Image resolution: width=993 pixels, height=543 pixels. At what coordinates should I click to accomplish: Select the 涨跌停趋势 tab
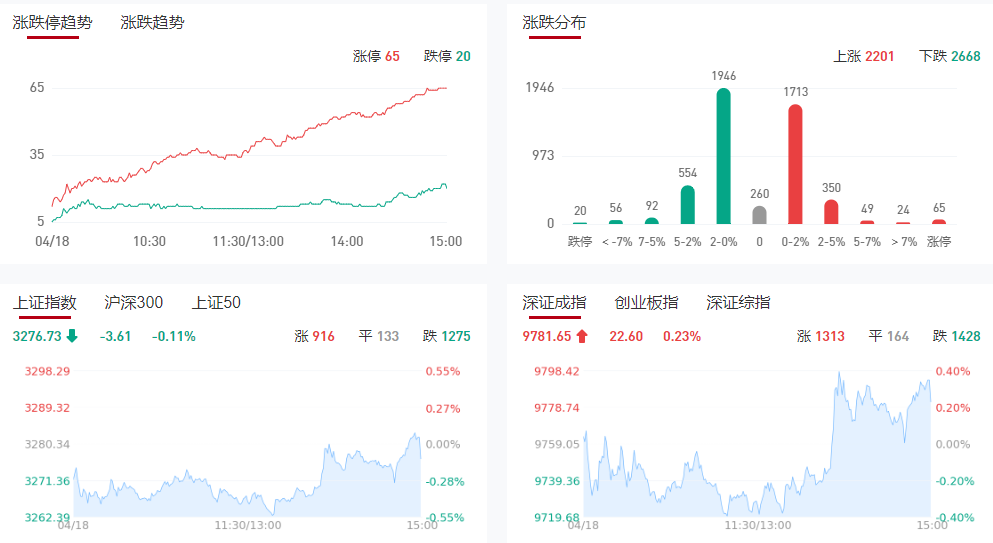click(52, 22)
